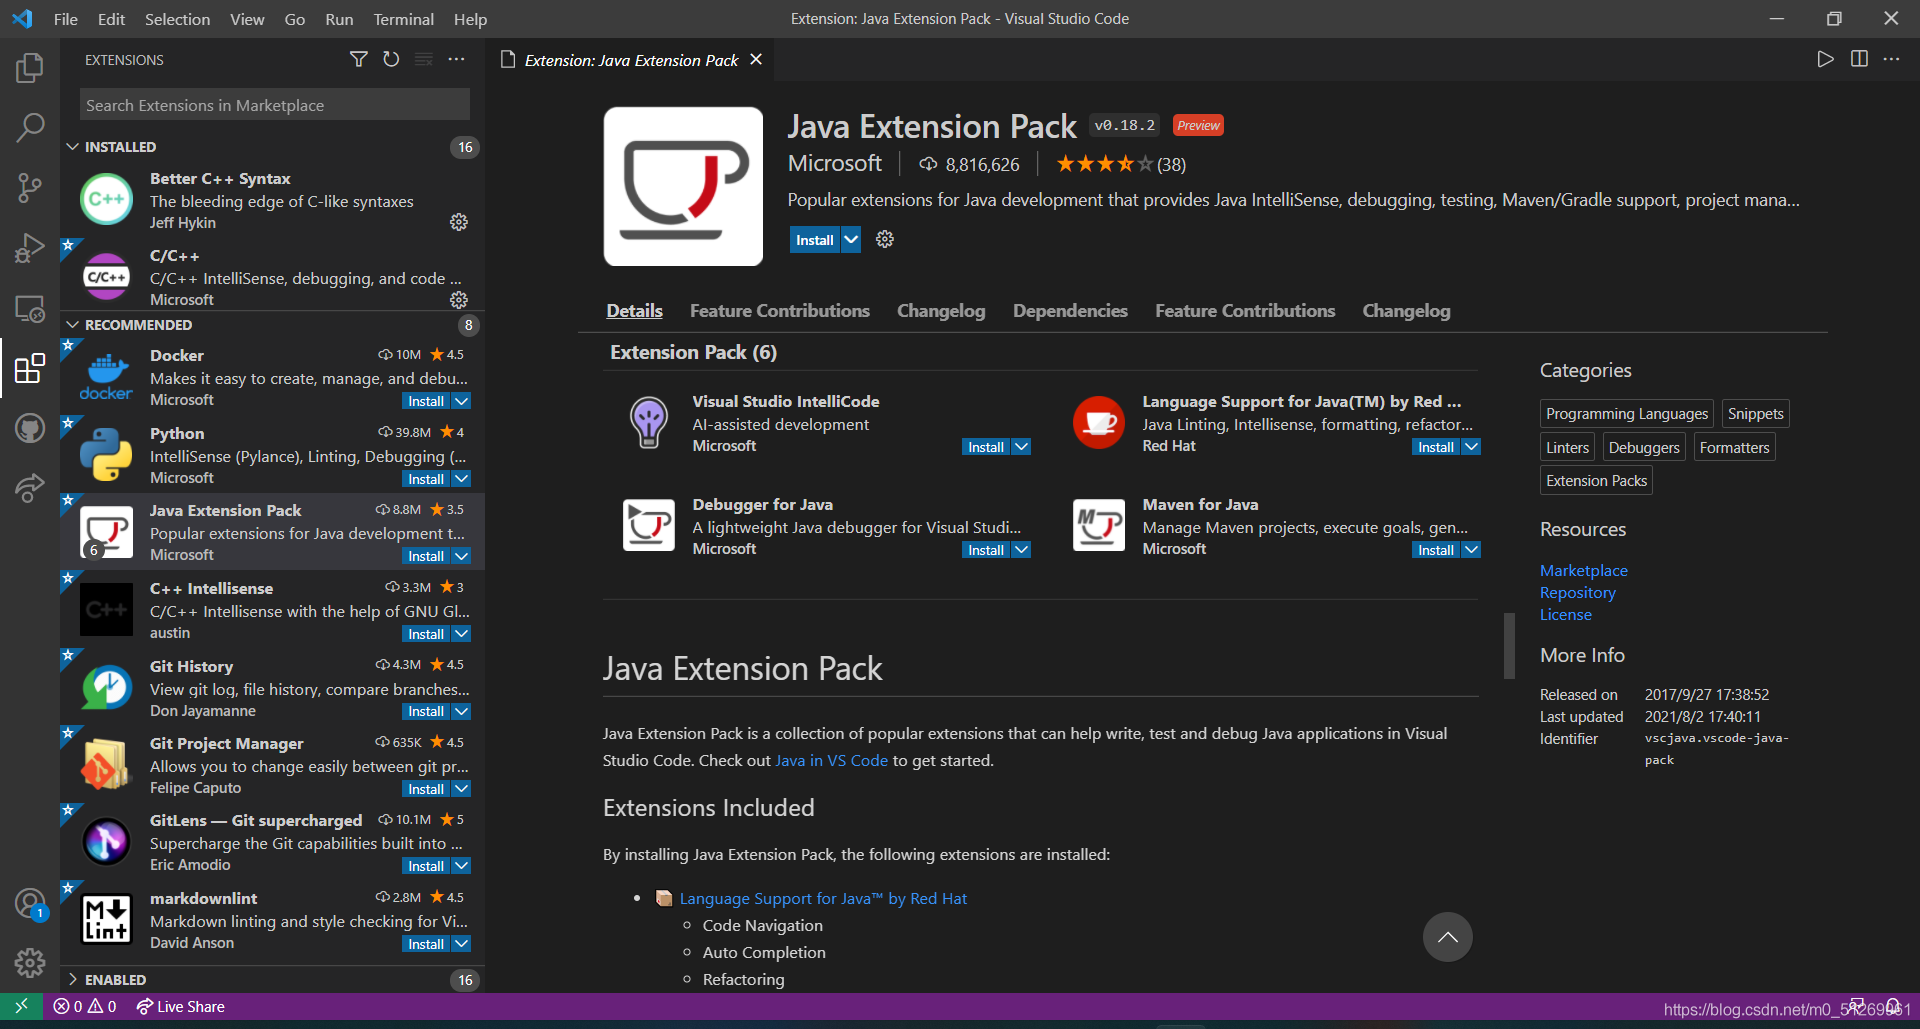Viewport: 1920px width, 1029px height.
Task: Open the Repository resource link
Action: [1578, 592]
